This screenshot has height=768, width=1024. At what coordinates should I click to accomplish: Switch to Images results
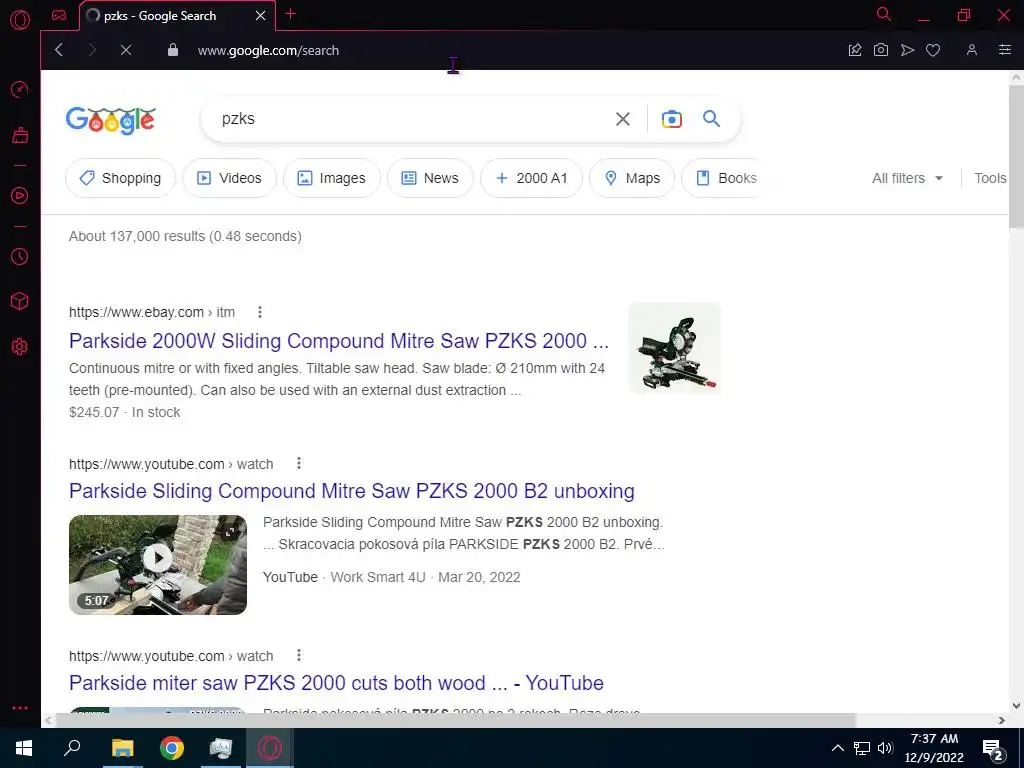click(332, 178)
